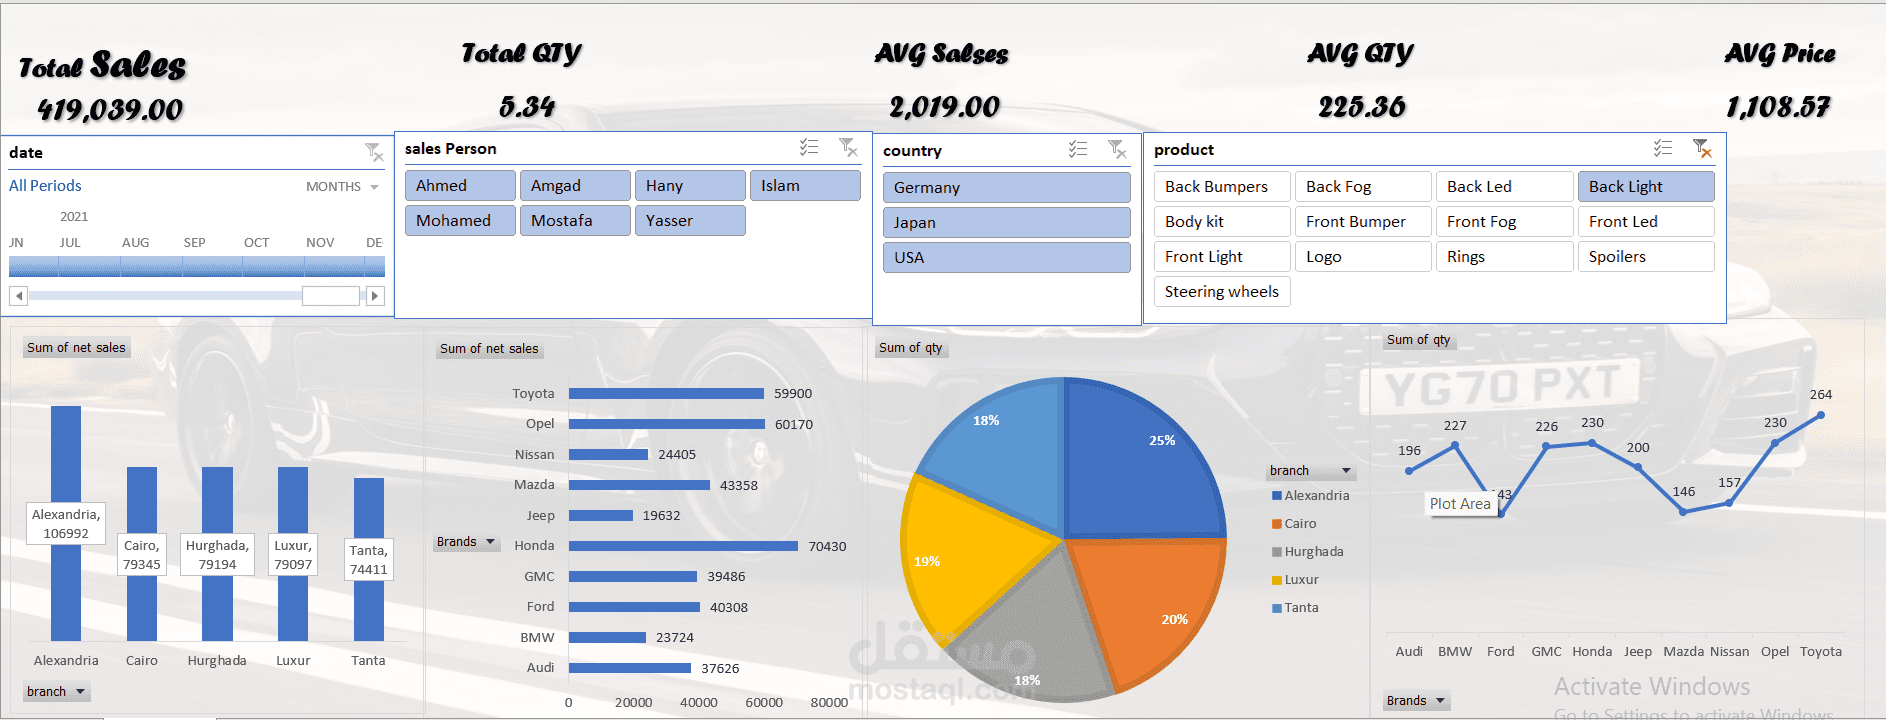Click AVG Price value 1,108.57
Image resolution: width=1886 pixels, height=720 pixels.
point(1778,107)
